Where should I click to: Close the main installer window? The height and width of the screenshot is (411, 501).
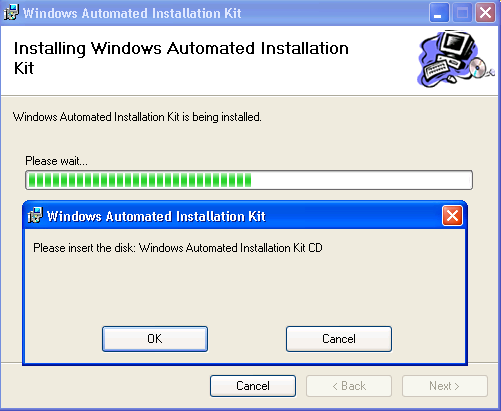[485, 13]
